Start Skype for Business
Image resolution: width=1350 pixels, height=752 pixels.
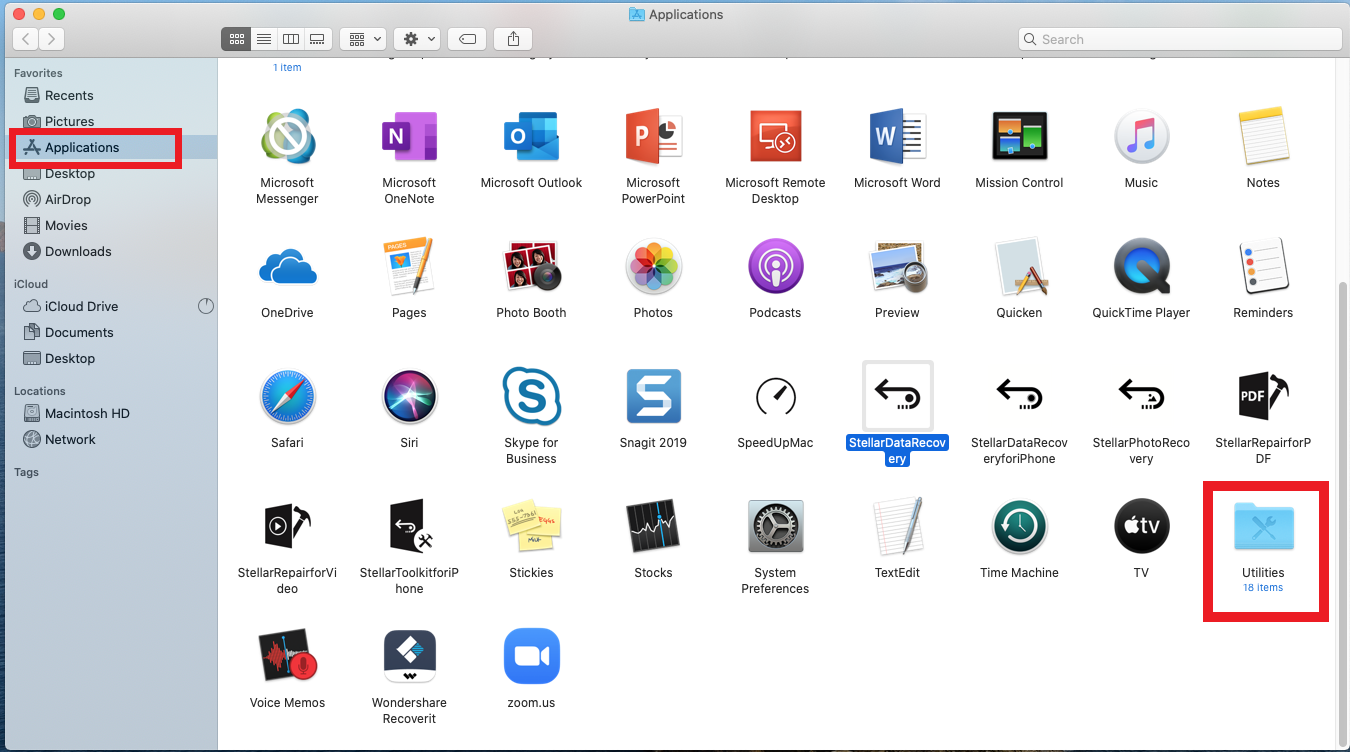point(531,397)
